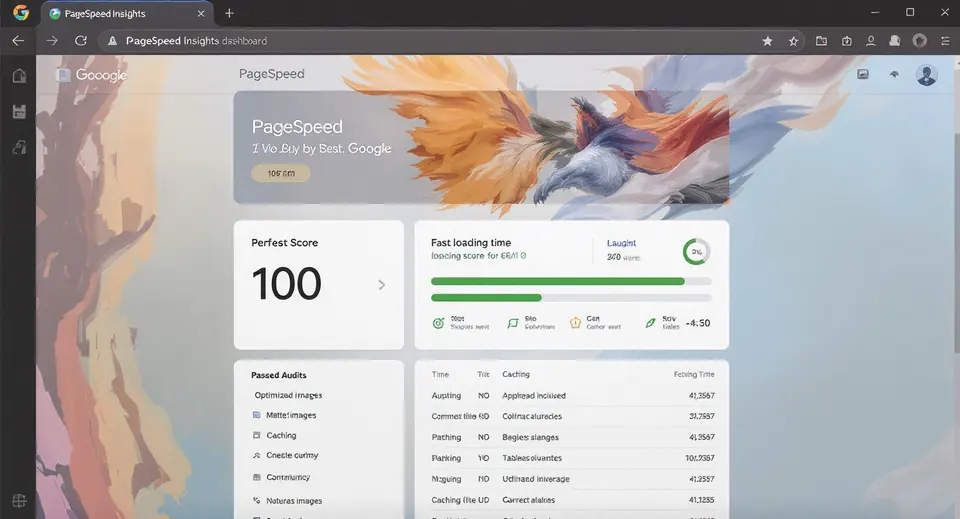Expand the Perfest Score card chevron
Image resolution: width=960 pixels, height=519 pixels.
[381, 285]
